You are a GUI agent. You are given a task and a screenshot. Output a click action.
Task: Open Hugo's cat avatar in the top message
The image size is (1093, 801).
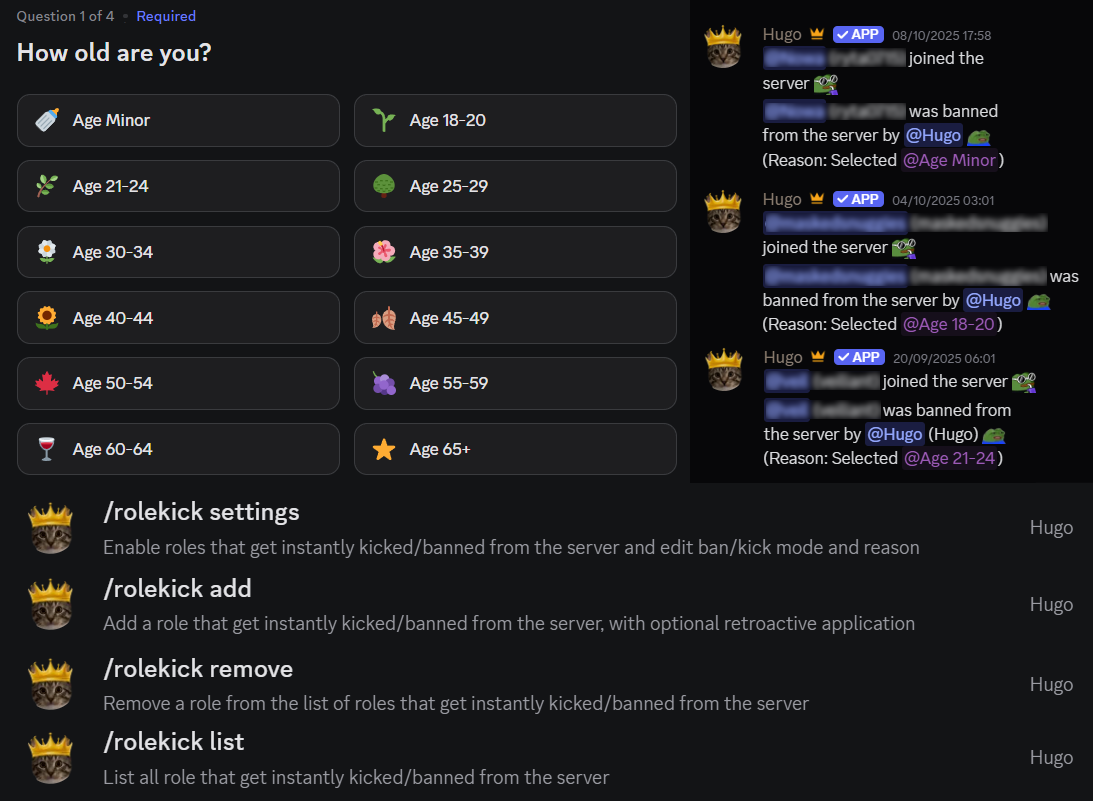[x=723, y=47]
